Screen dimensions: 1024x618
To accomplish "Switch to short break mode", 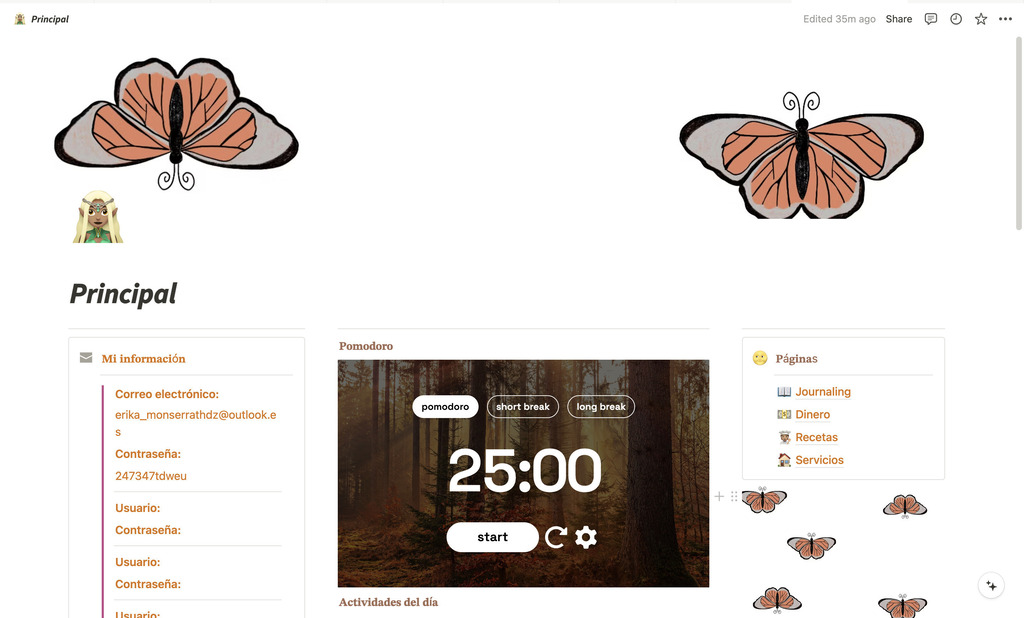I will click(x=522, y=406).
